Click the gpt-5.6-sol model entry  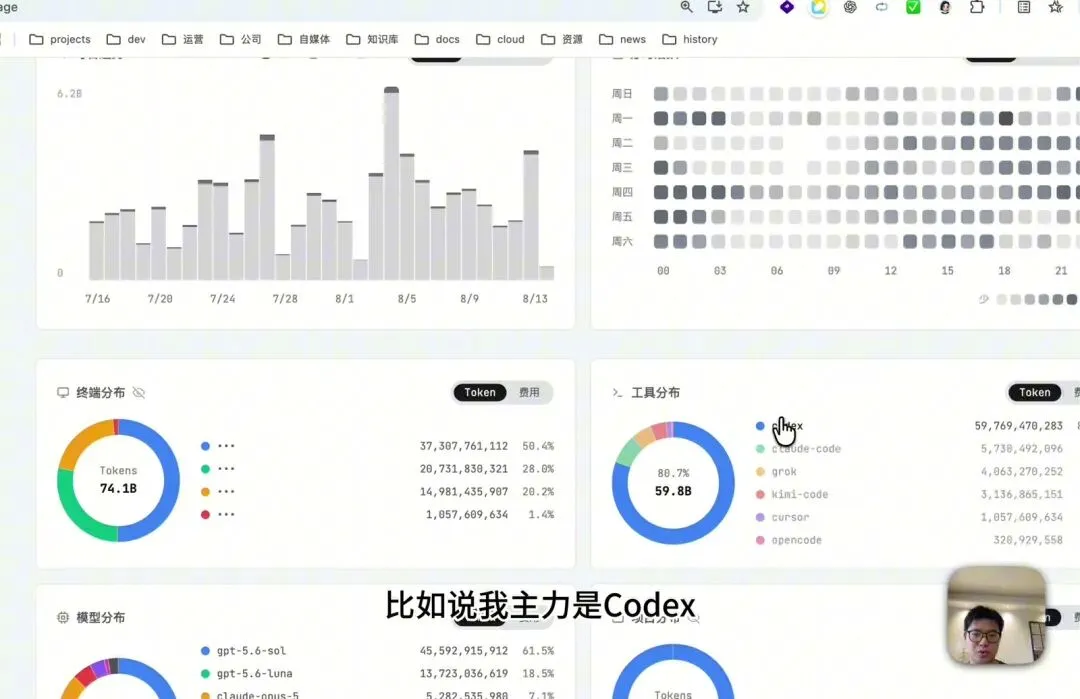251,650
